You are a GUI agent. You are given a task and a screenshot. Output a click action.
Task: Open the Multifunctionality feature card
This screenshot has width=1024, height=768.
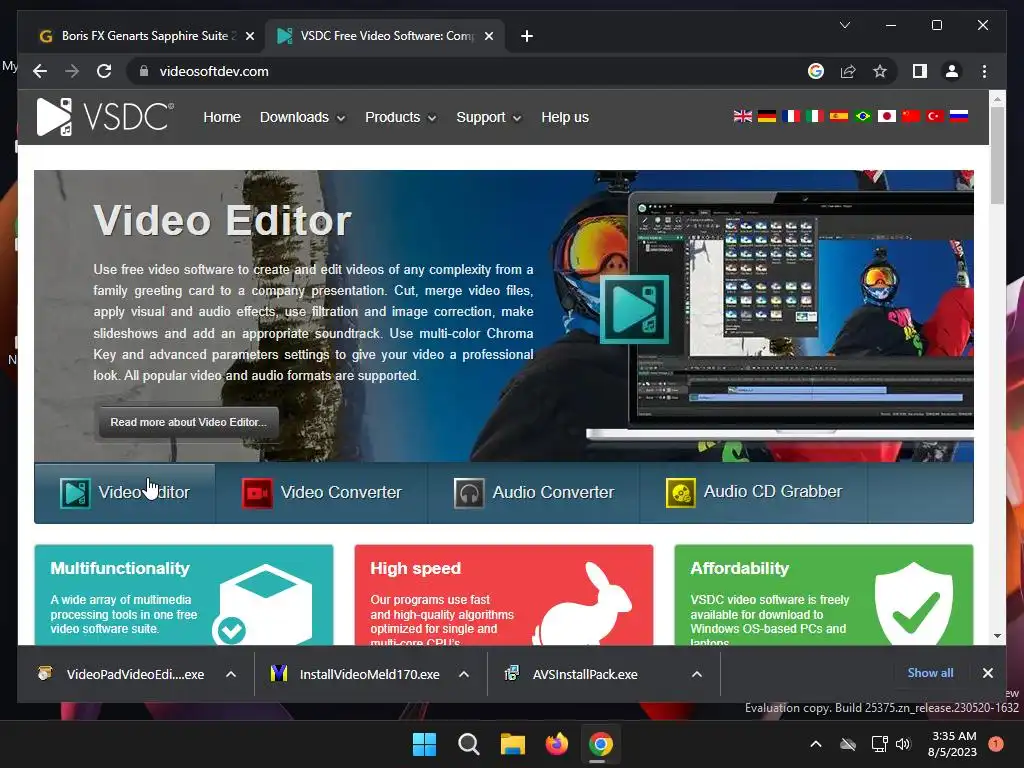point(184,595)
